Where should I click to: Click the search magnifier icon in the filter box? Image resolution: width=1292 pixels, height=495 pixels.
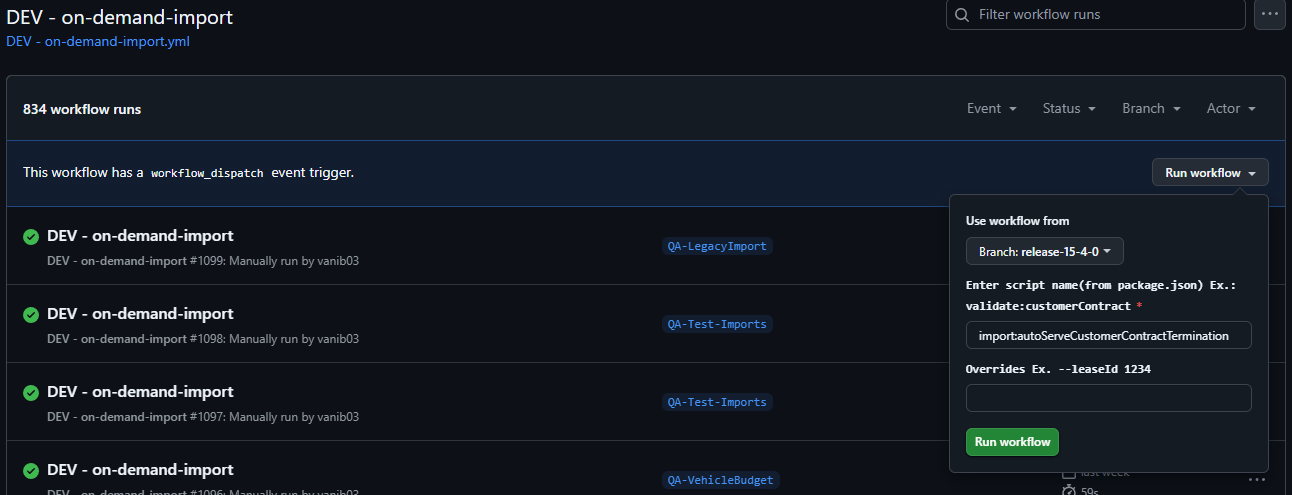coord(962,15)
